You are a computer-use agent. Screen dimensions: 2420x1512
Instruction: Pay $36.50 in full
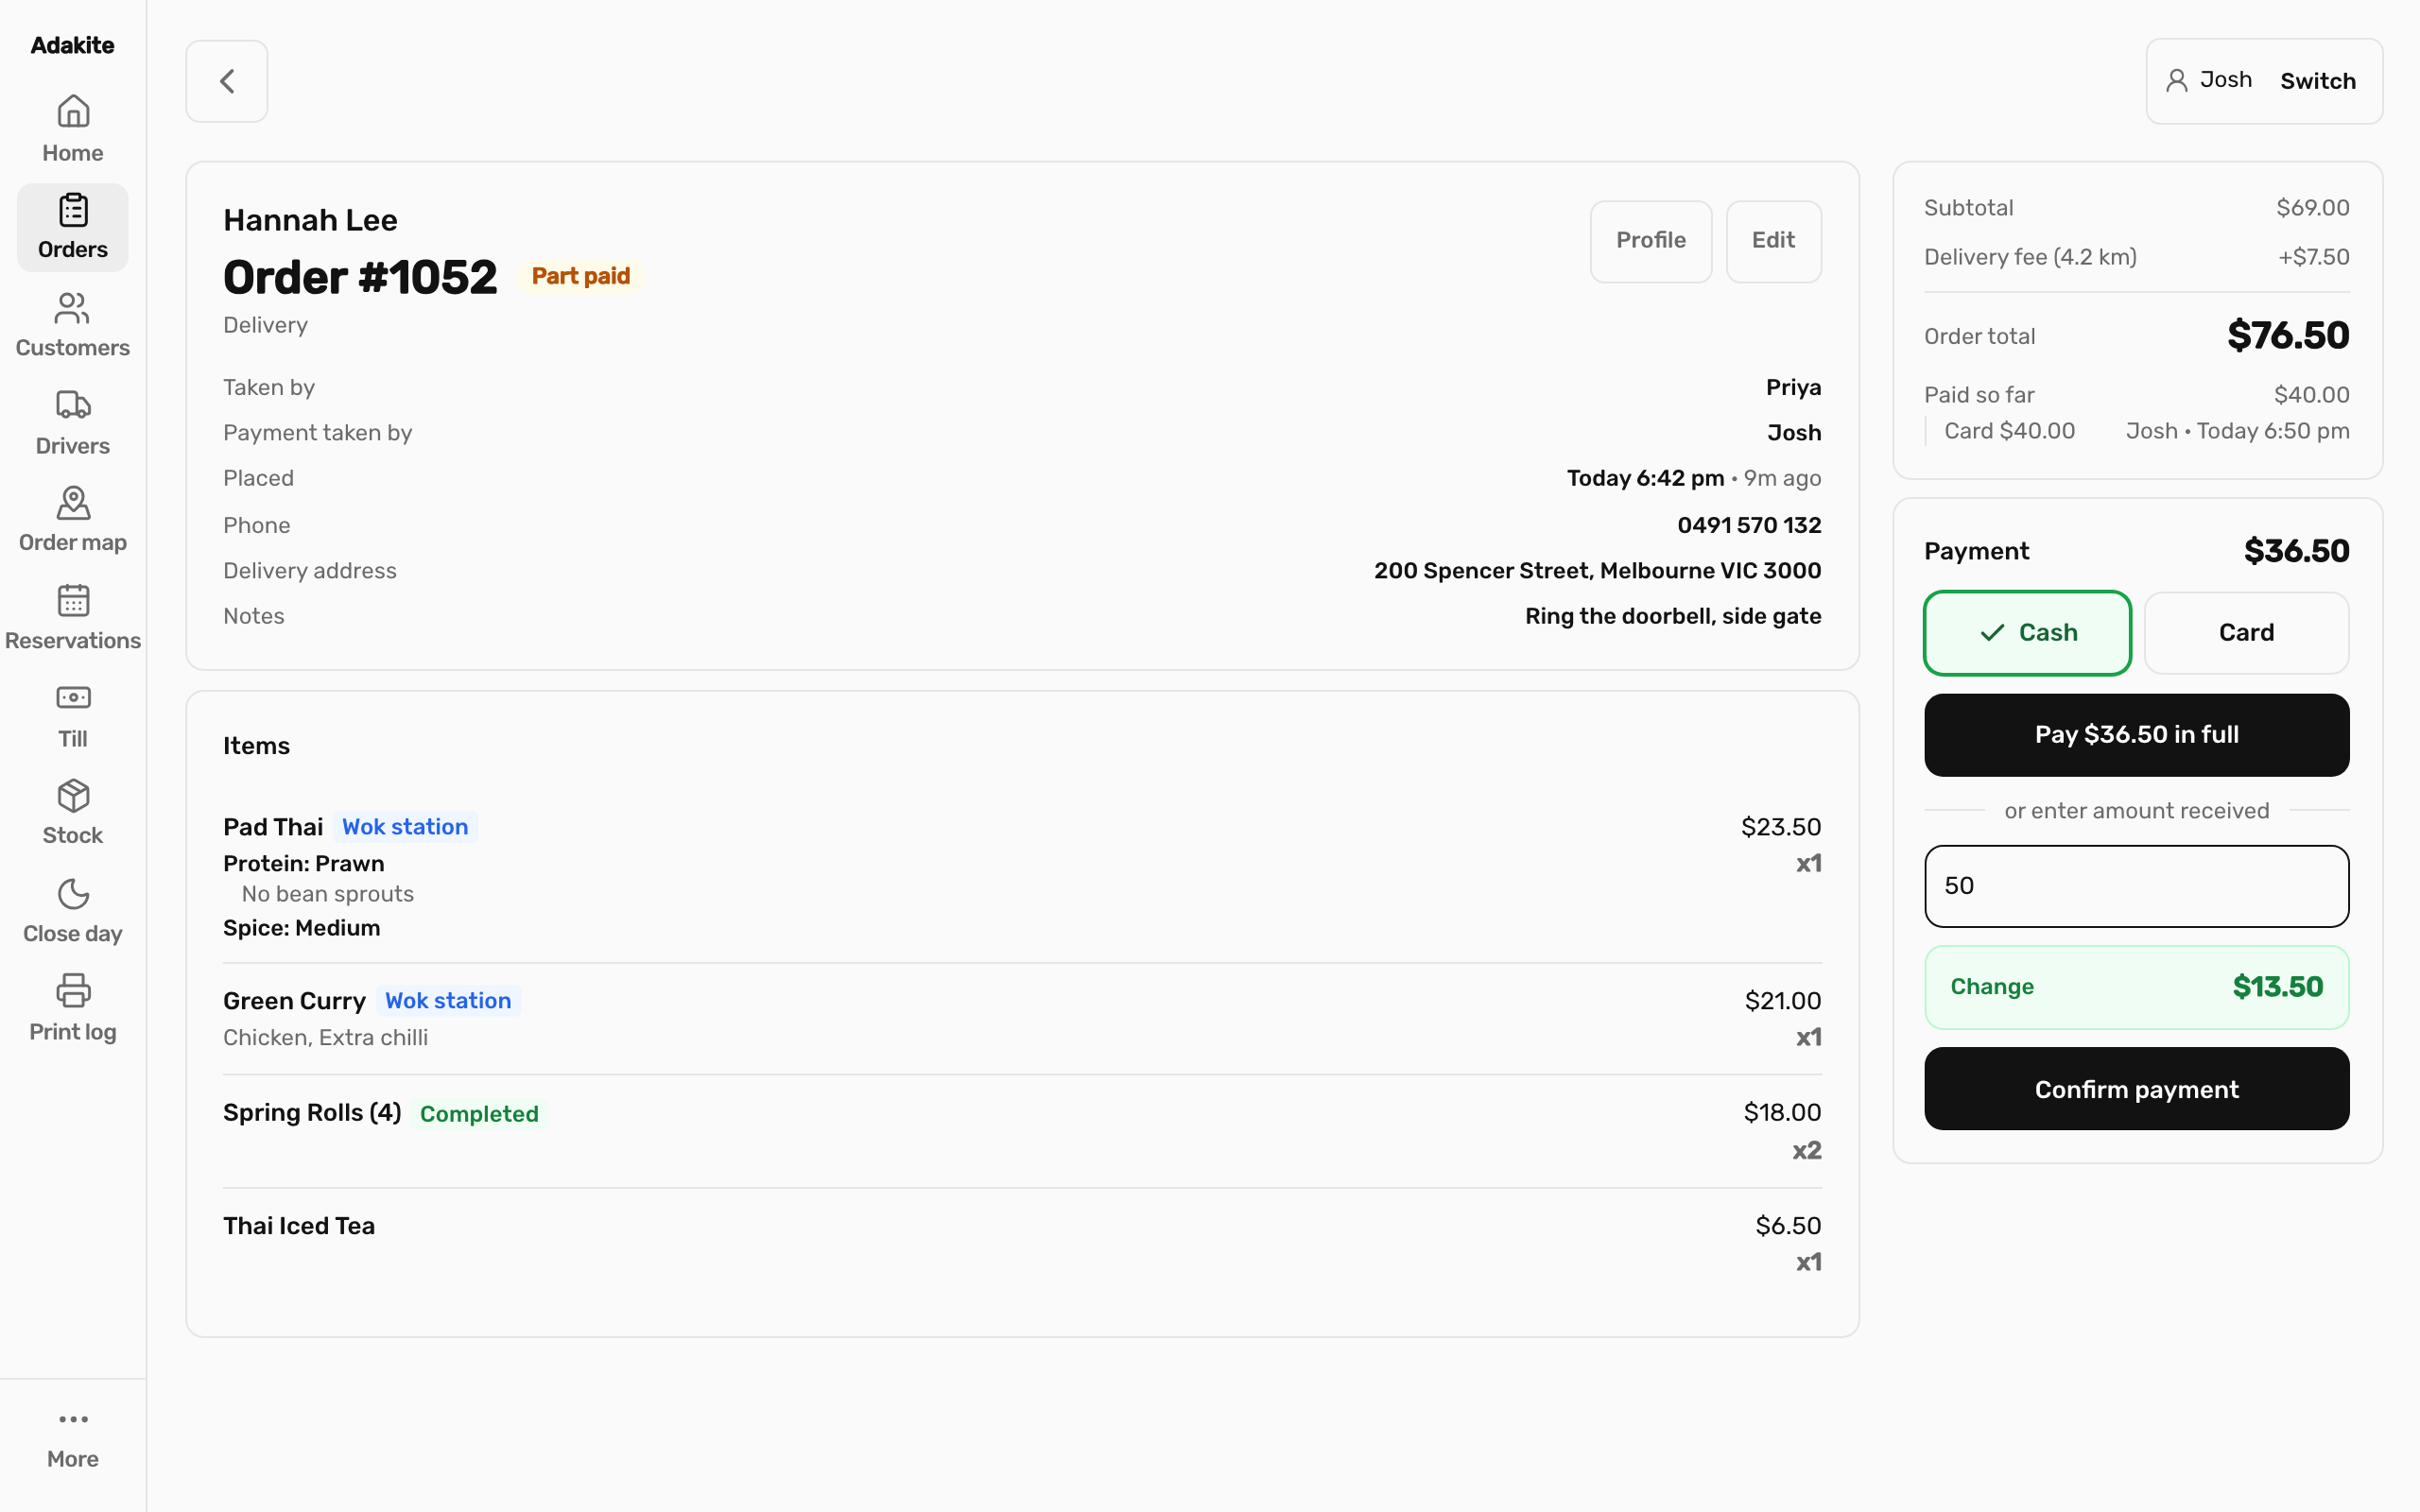click(x=2136, y=735)
